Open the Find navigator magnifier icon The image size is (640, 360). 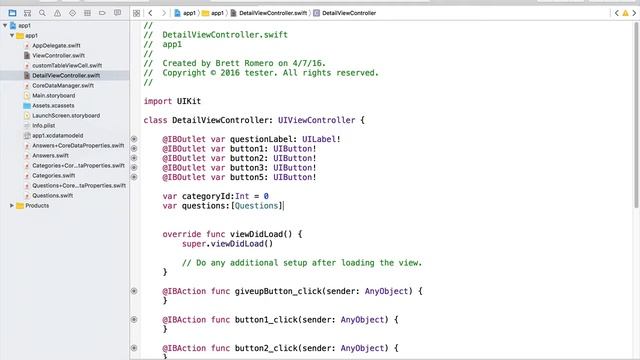coord(42,13)
